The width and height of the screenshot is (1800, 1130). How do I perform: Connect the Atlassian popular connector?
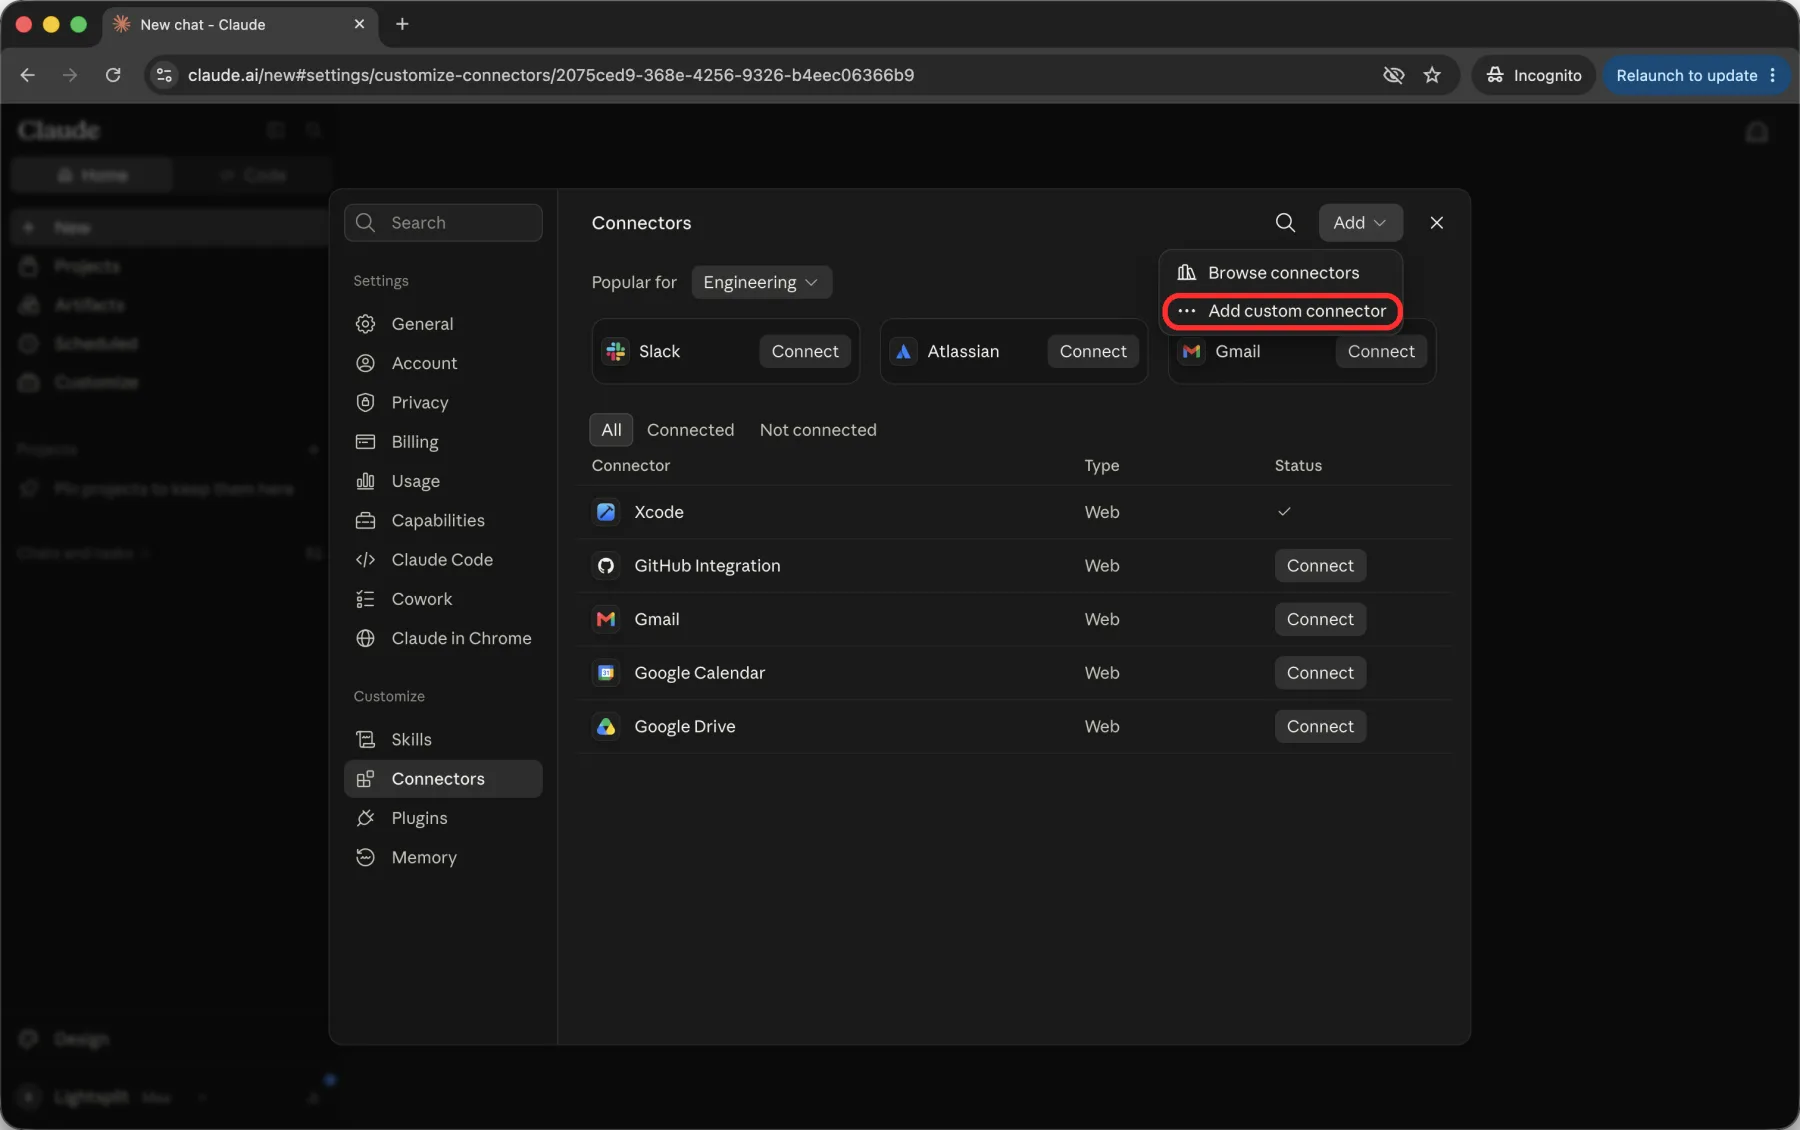[1093, 351]
